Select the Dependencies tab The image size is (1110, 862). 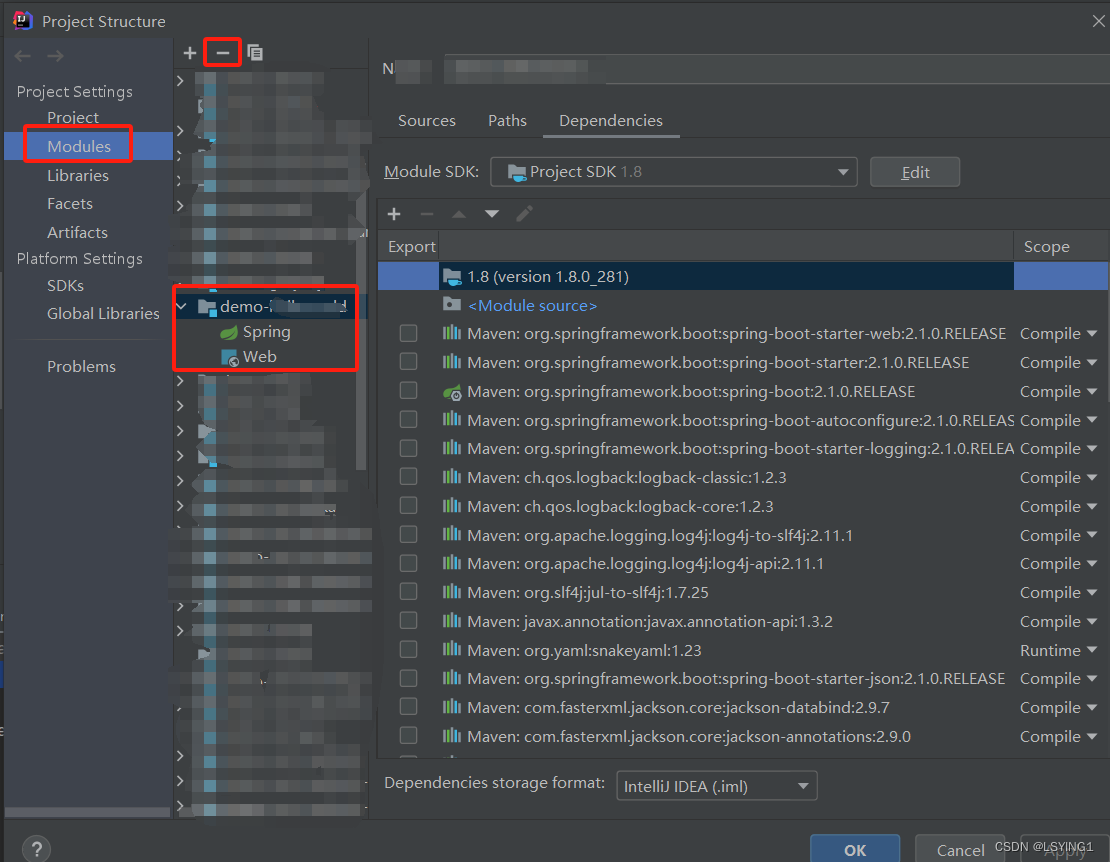(x=611, y=121)
